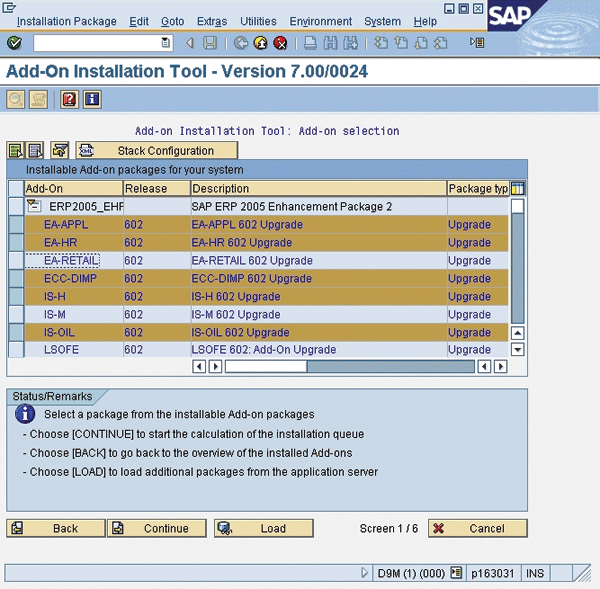Click the blue information icon in application toolbar
600x589 pixels.
pos(92,100)
